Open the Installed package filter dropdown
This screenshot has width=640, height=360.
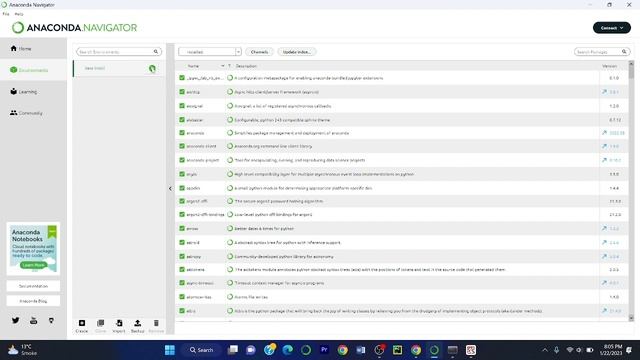(x=210, y=52)
